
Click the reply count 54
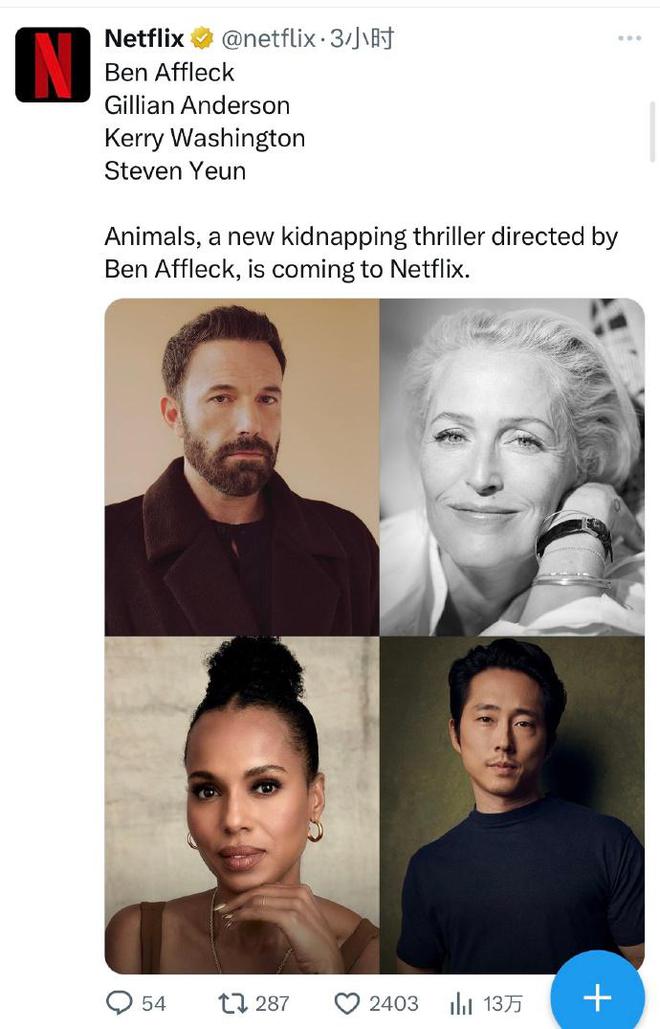point(154,1003)
